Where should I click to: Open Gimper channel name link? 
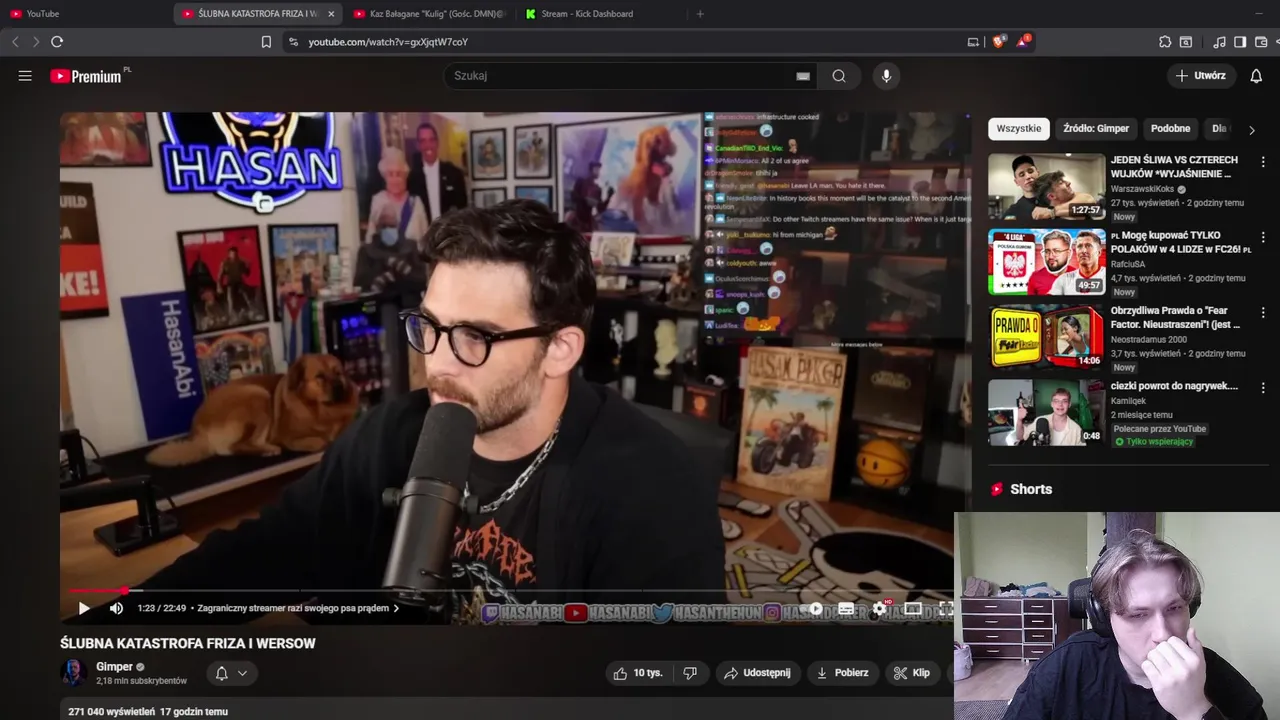click(114, 667)
